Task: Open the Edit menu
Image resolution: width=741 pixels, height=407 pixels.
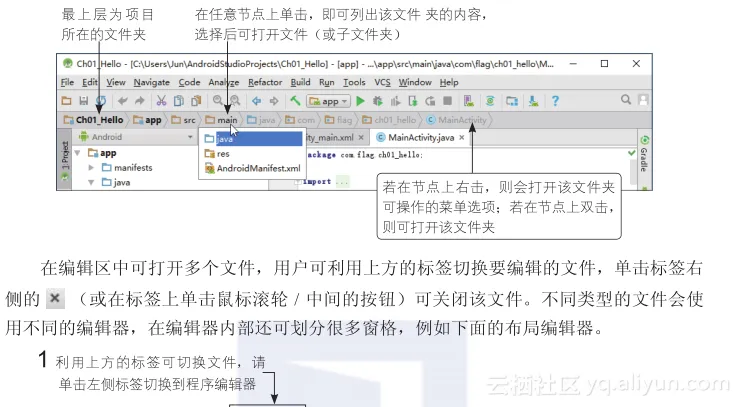Action: point(90,82)
